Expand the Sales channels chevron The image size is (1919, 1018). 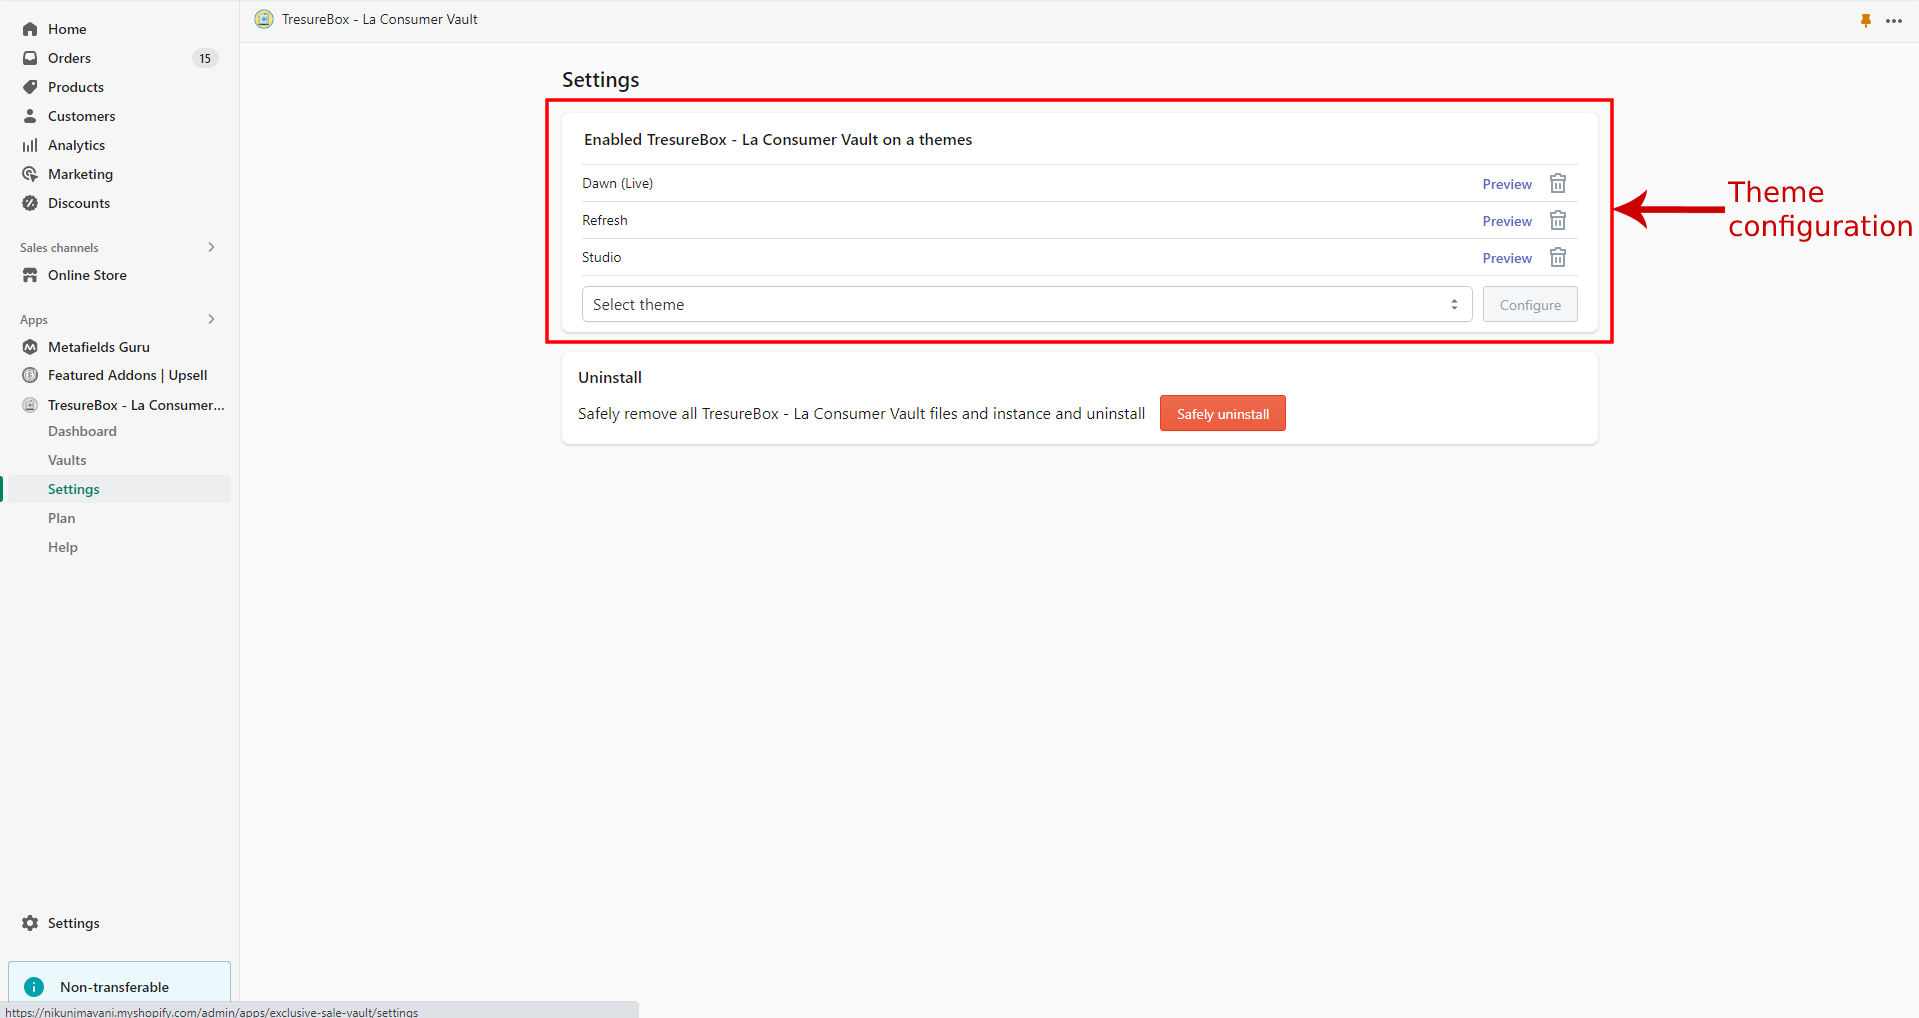coord(211,247)
